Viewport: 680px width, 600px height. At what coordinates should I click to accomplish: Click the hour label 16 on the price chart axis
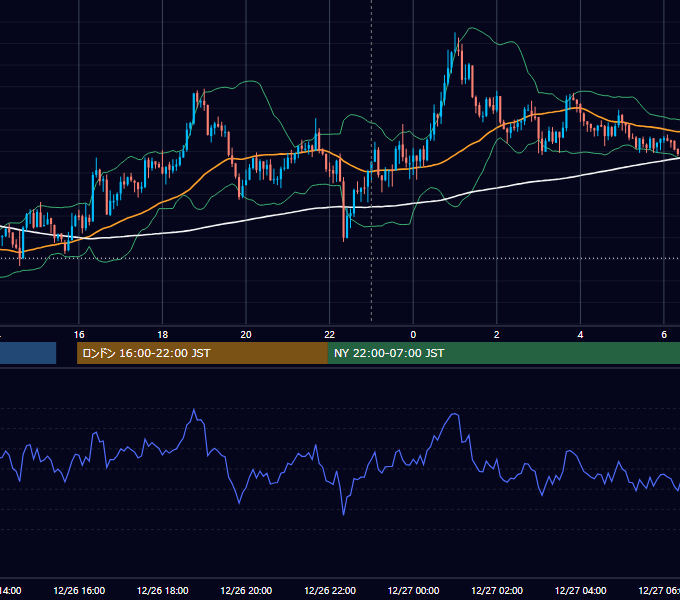(x=79, y=335)
